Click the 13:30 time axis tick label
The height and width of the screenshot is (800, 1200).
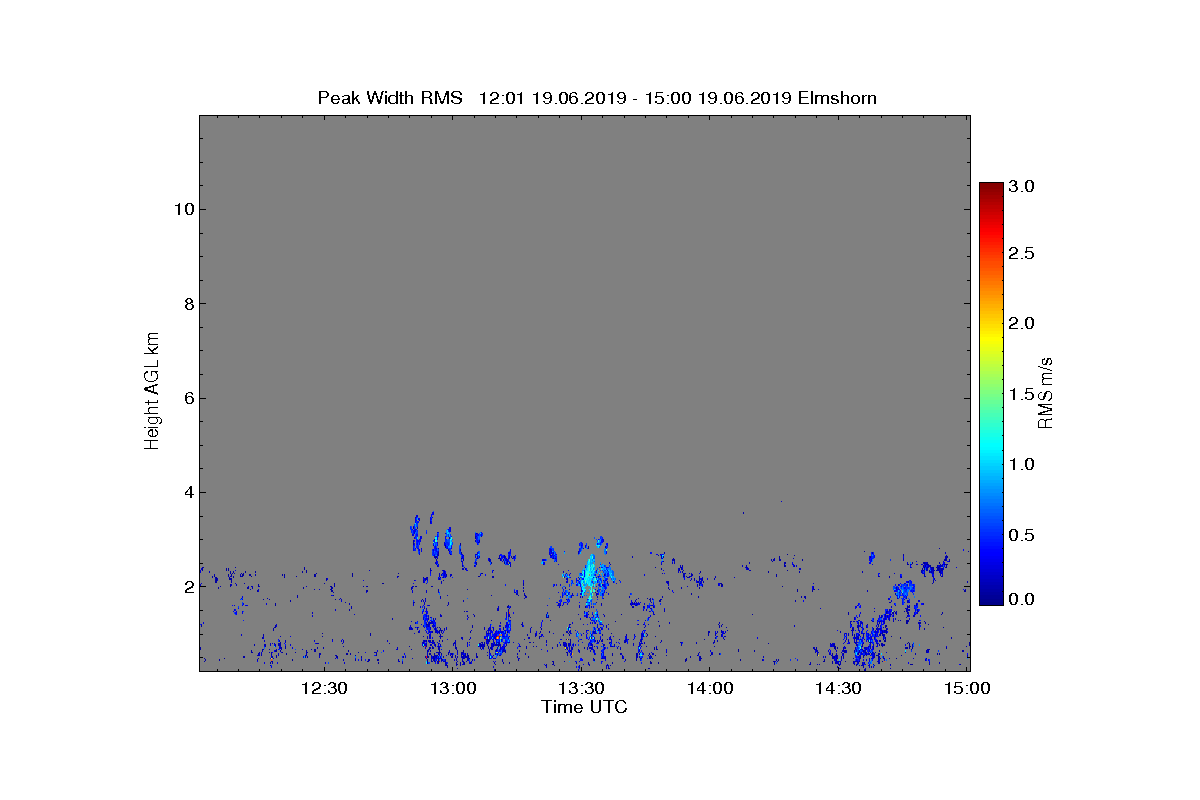pos(581,688)
